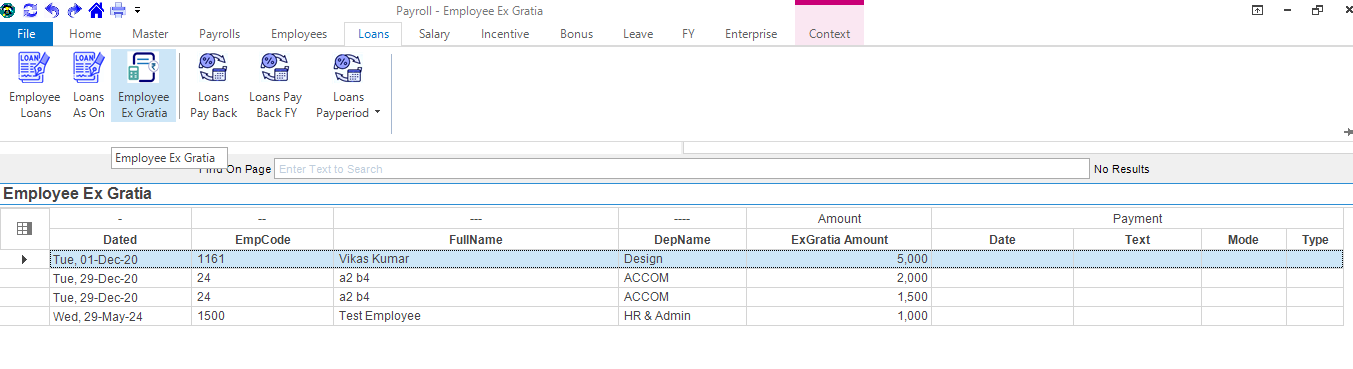The width and height of the screenshot is (1353, 369).
Task: Click the Employee Ex Gratia ribbon icon
Action: pos(143,86)
